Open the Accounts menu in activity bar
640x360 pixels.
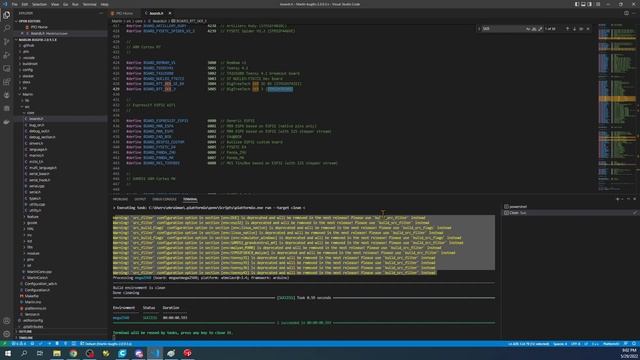pos(7,321)
